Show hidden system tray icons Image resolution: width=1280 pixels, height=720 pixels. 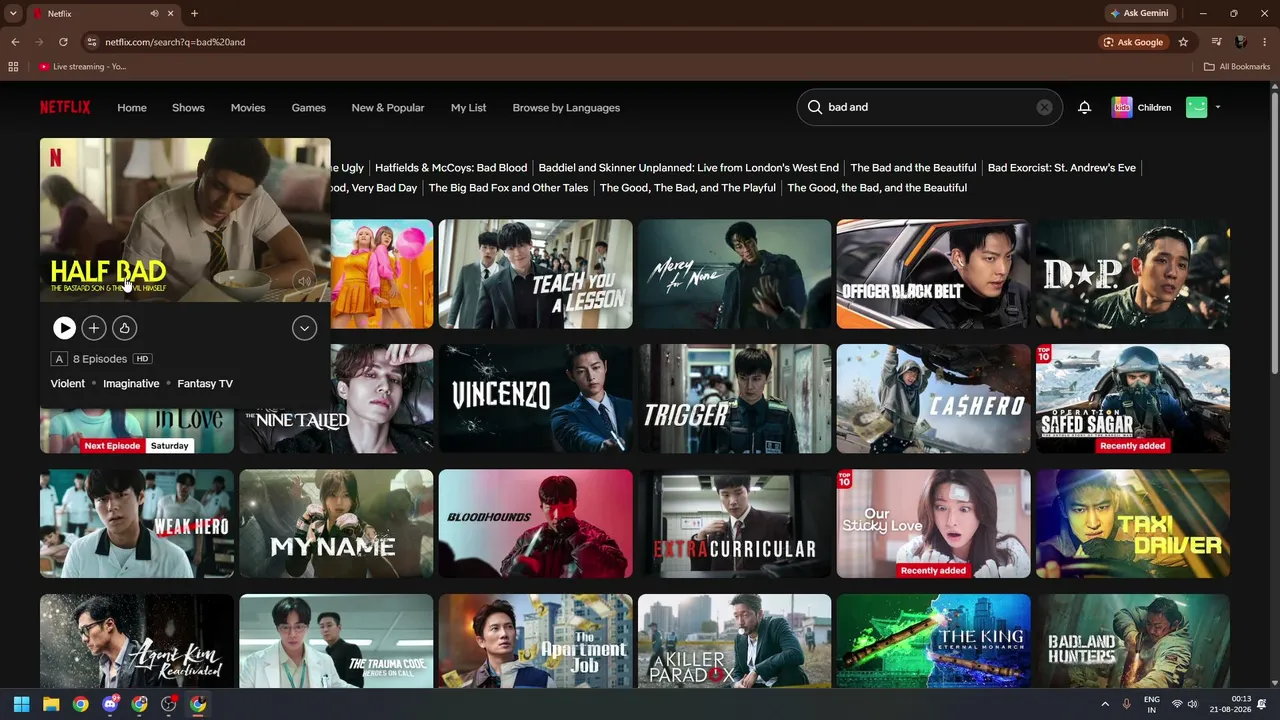(x=1104, y=704)
